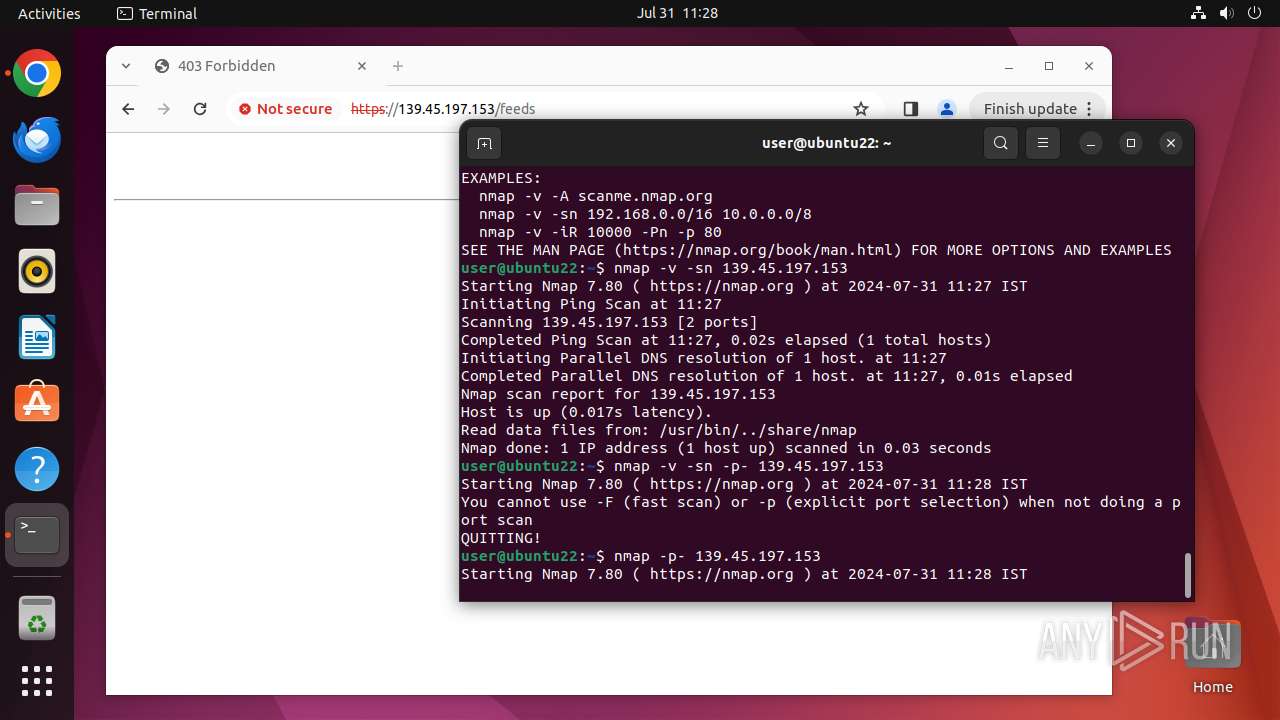
Task: Select the Terminal icon in the dock
Action: pyautogui.click(x=37, y=535)
